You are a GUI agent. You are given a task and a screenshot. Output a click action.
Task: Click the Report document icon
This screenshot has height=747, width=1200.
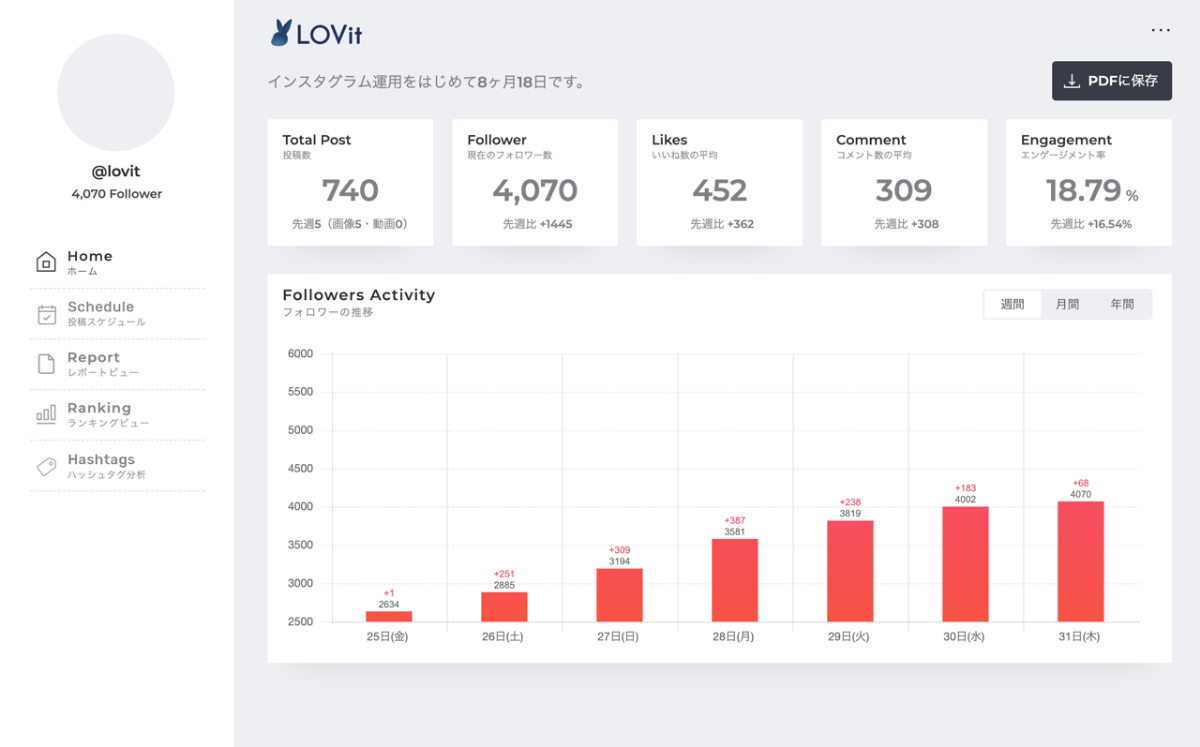pyautogui.click(x=46, y=364)
